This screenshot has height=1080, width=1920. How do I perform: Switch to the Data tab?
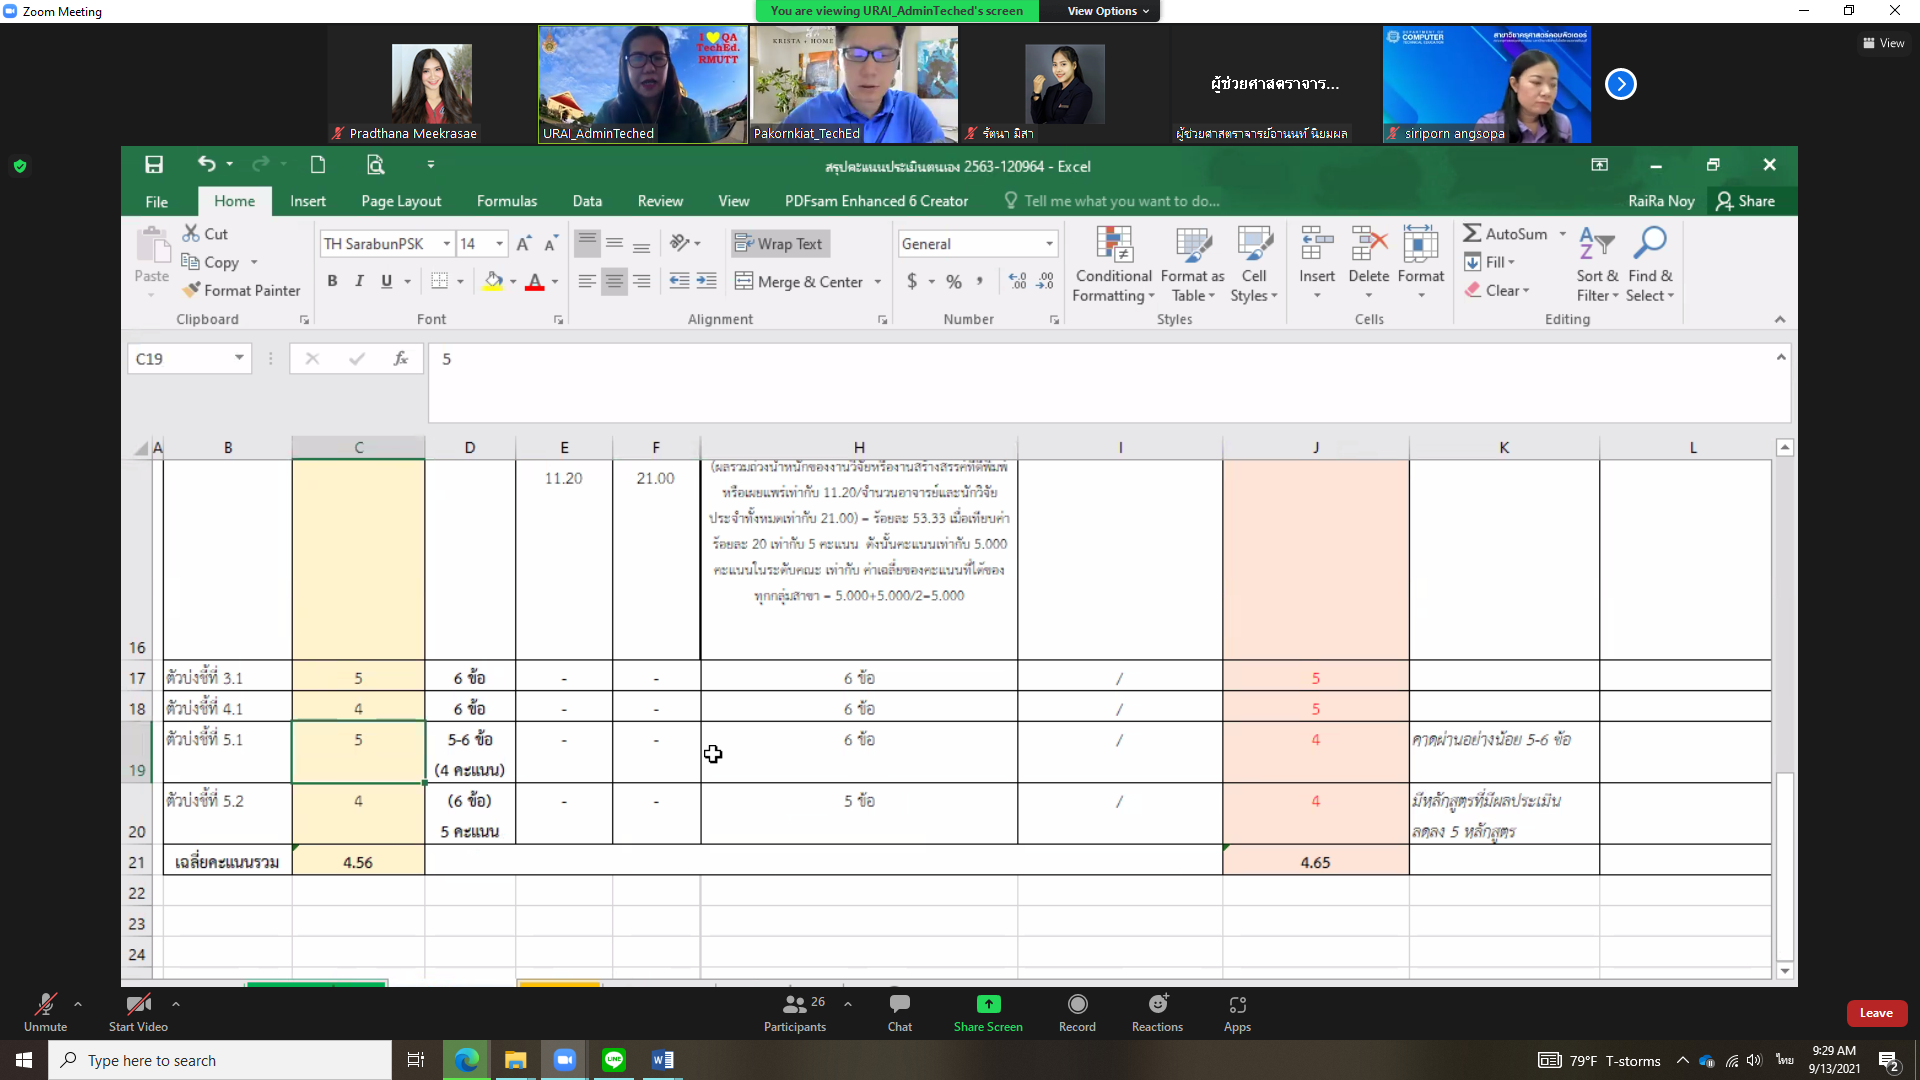[x=587, y=201]
